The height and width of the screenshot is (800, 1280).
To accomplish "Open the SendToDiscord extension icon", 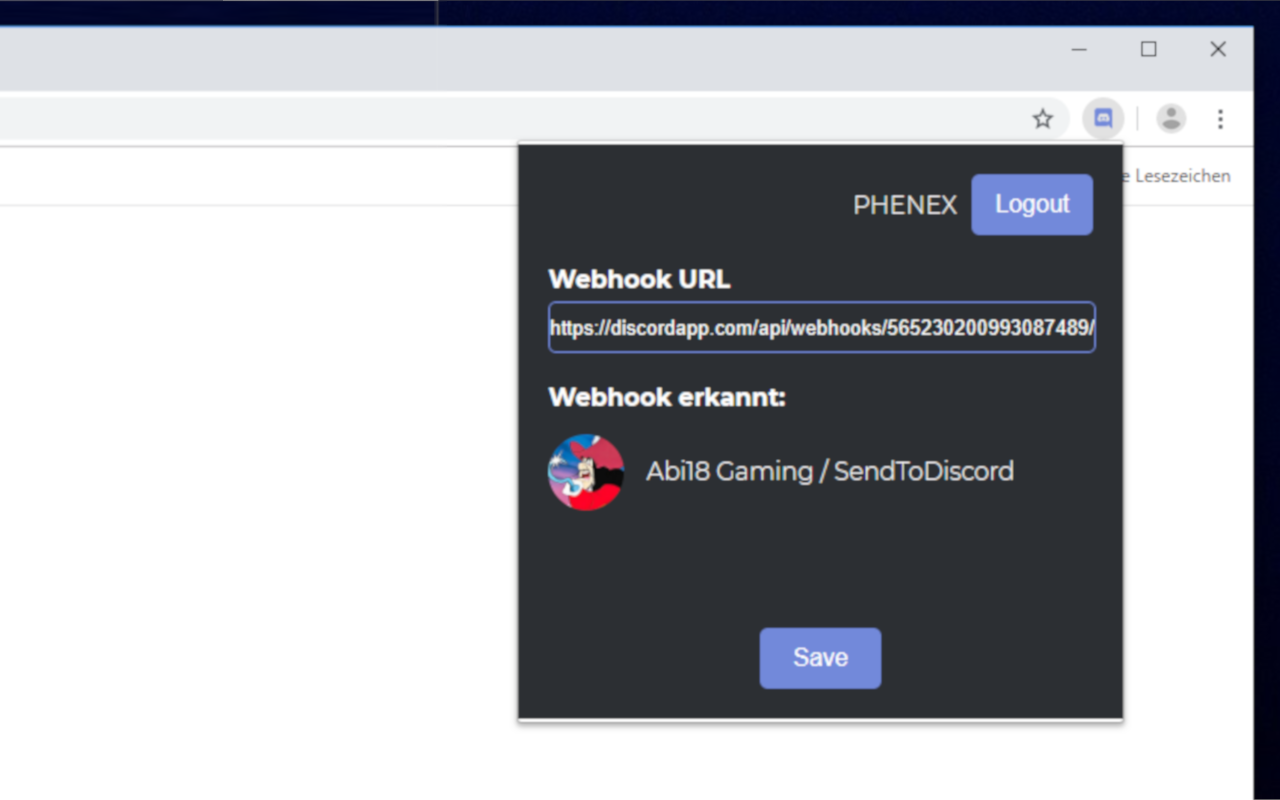I will 1103,119.
